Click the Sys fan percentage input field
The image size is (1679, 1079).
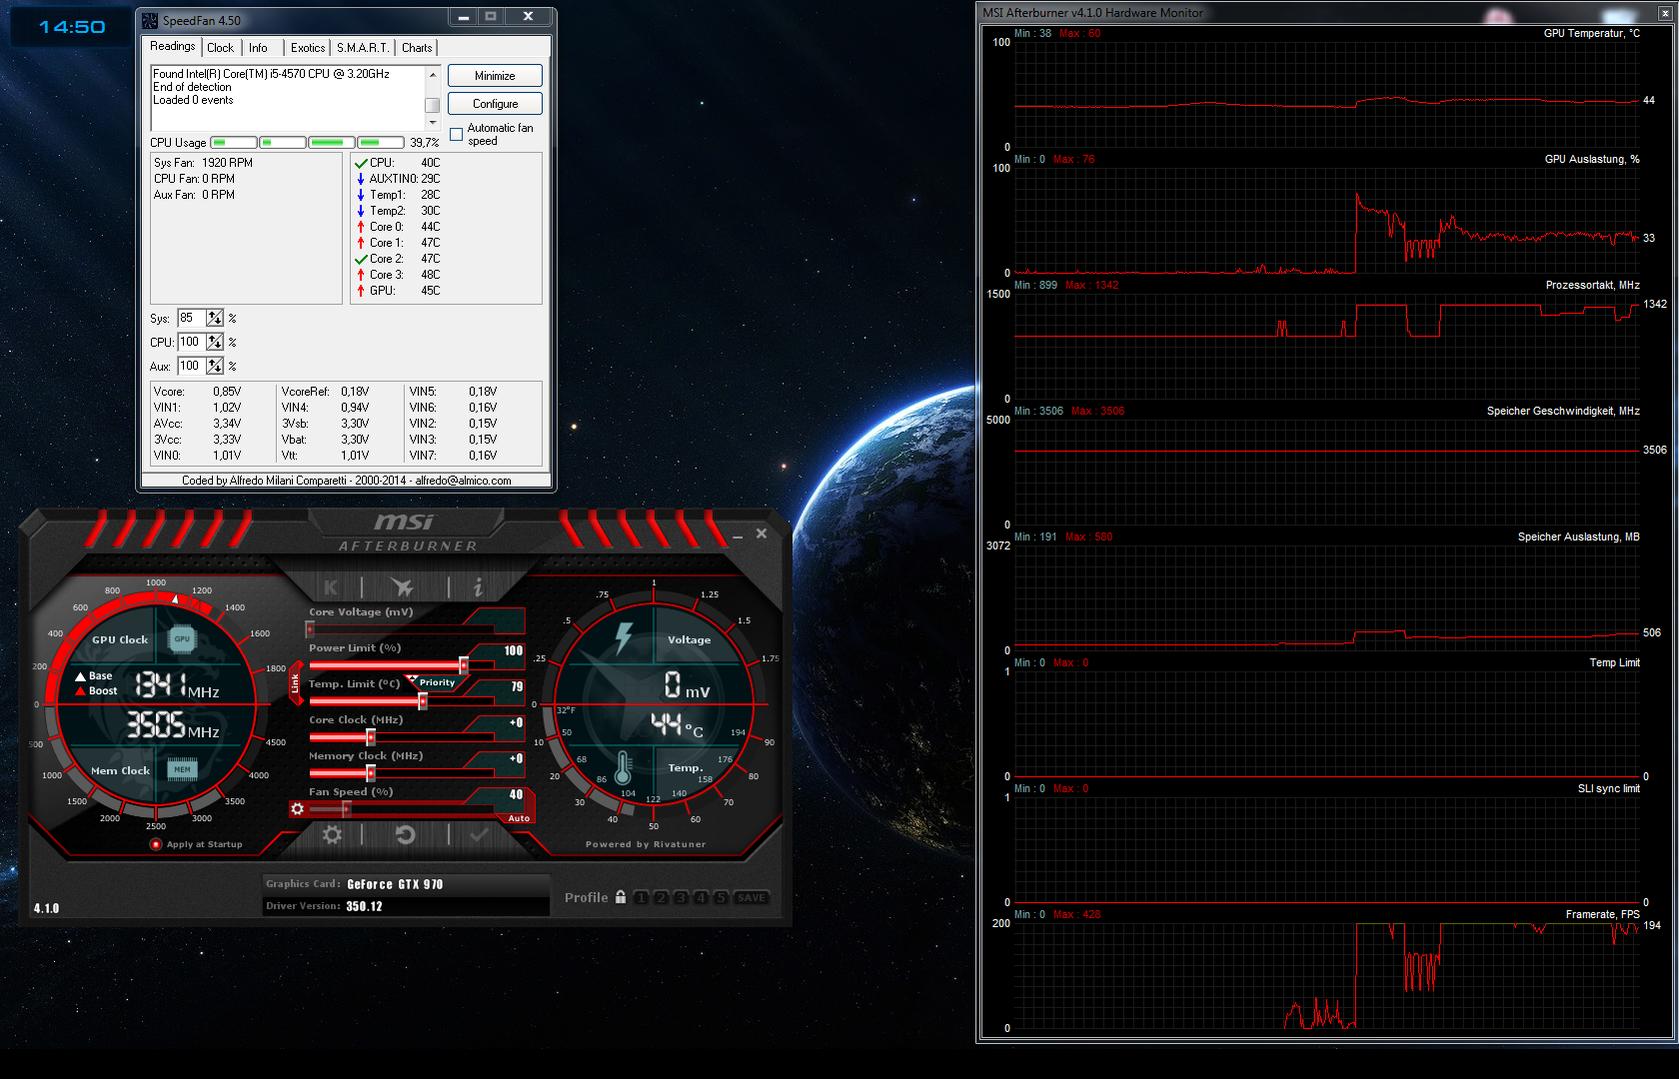click(192, 318)
